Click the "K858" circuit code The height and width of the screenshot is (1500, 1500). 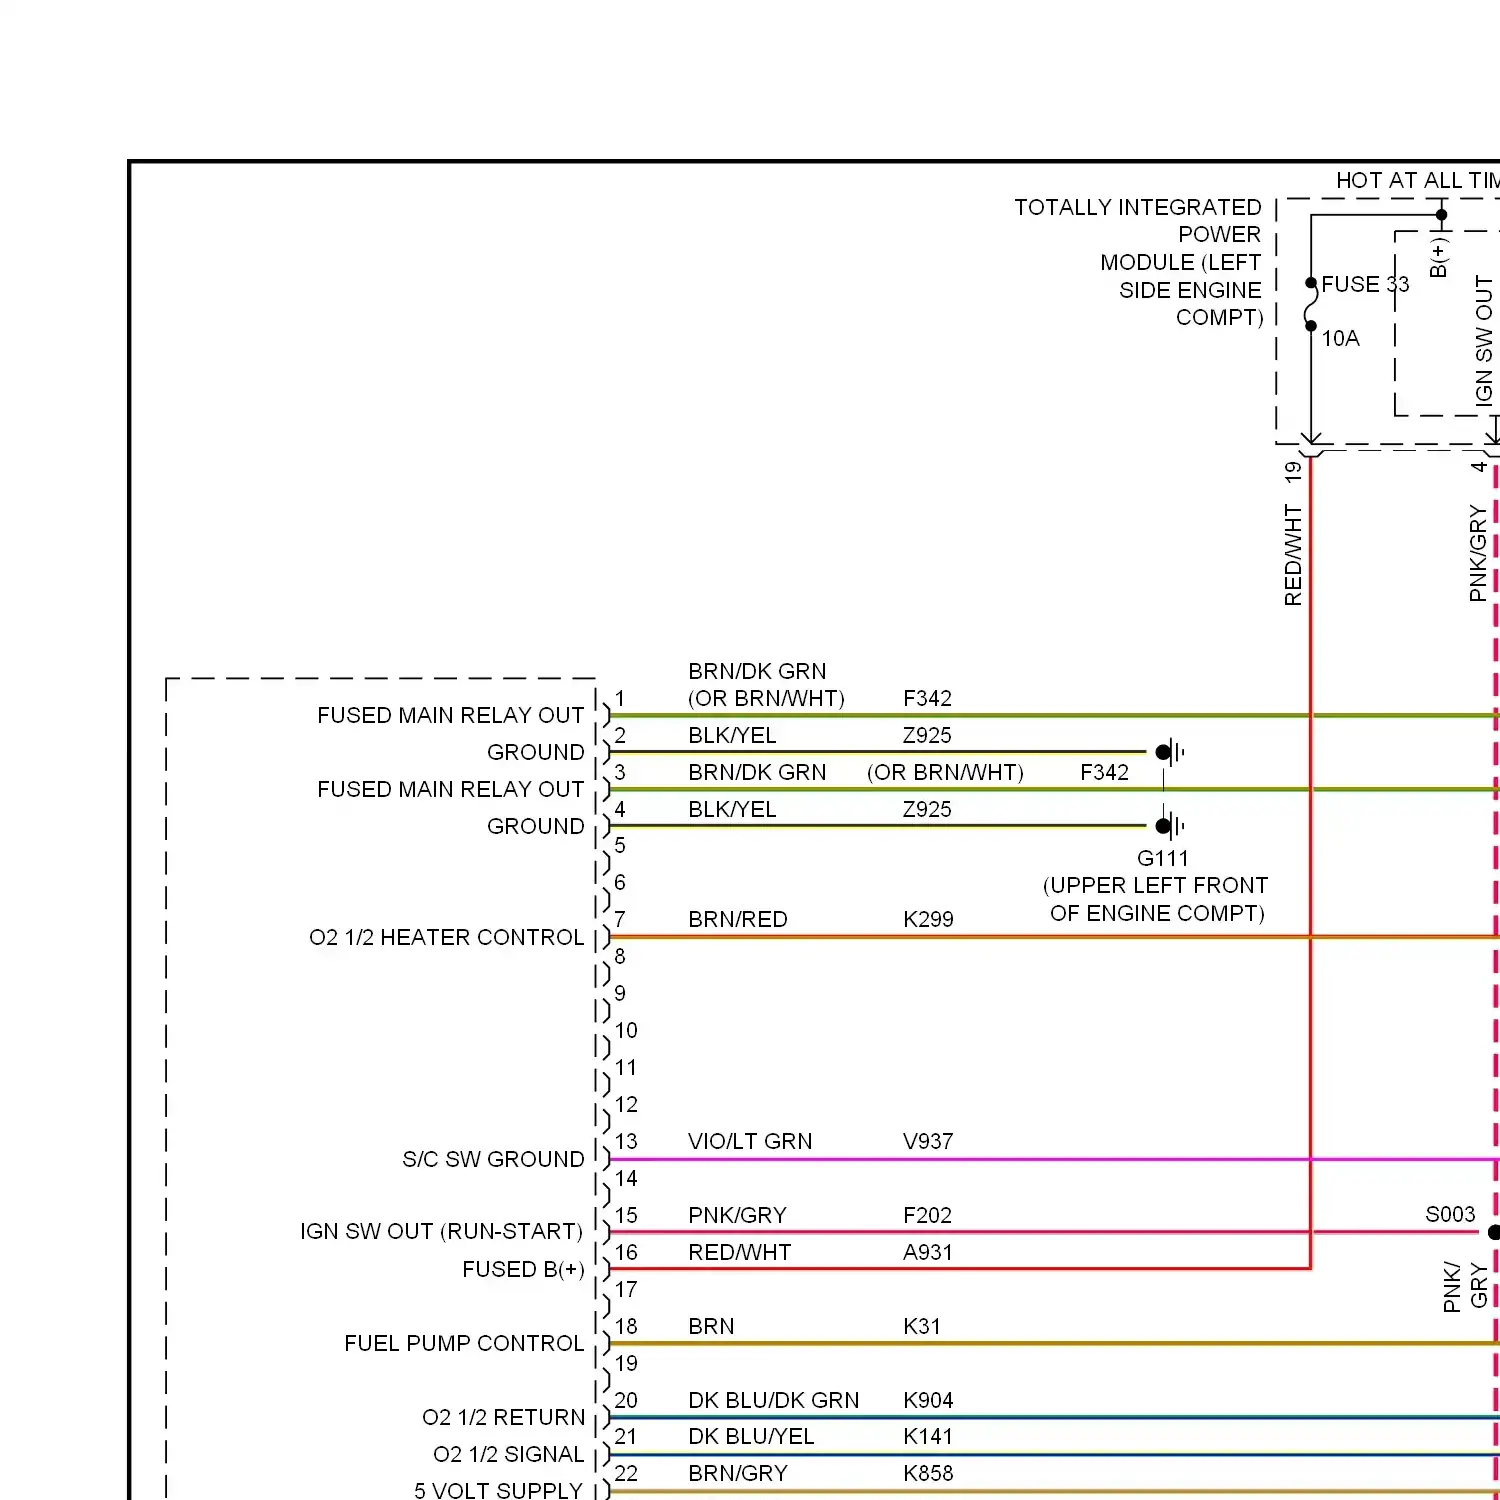[x=928, y=1474]
